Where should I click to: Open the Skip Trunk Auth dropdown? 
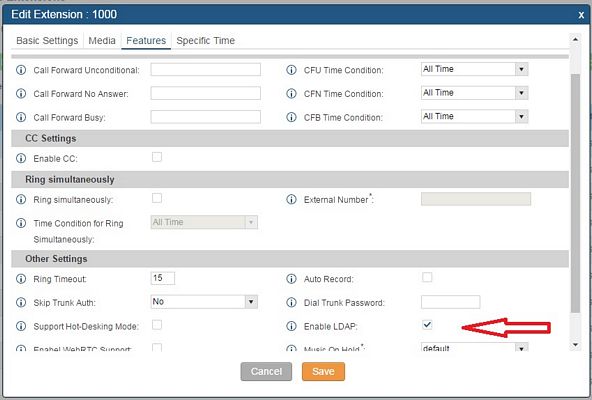[x=204, y=302]
